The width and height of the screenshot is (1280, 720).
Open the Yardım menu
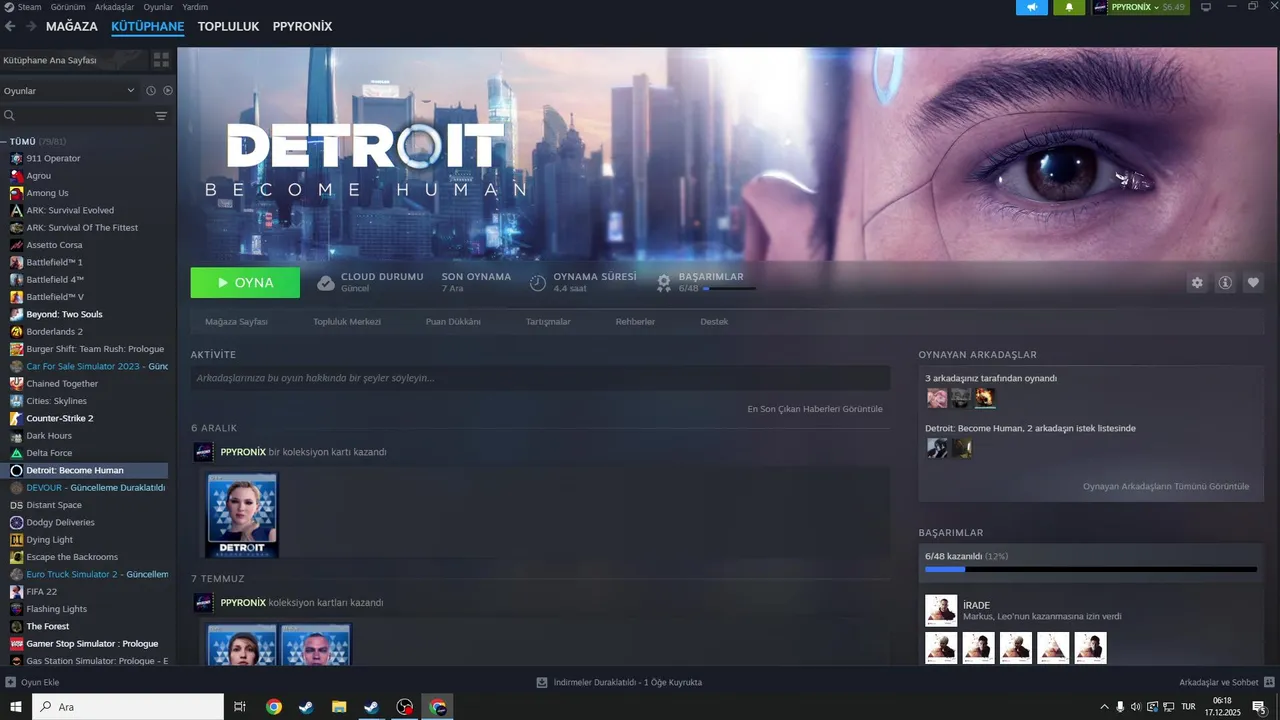click(x=195, y=7)
